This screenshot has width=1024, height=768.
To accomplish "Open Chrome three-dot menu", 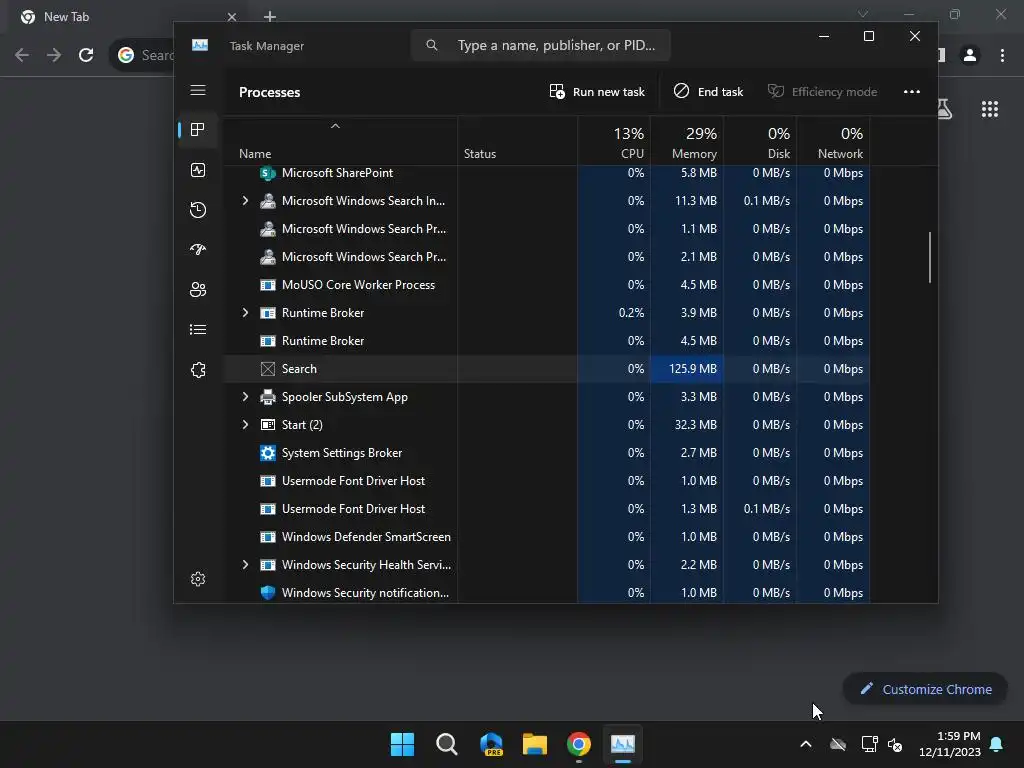I will [1002, 56].
